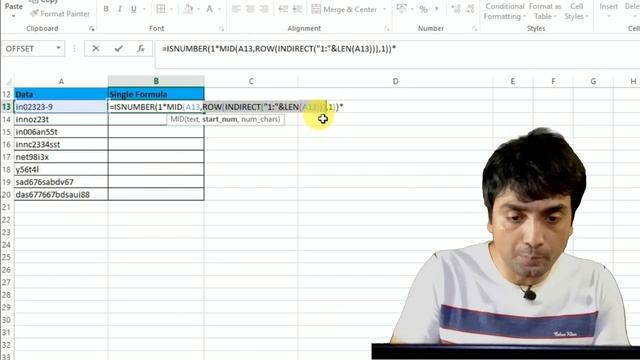Image resolution: width=640 pixels, height=360 pixels.
Task: Click the MID function name in the tooltip
Action: [176, 119]
